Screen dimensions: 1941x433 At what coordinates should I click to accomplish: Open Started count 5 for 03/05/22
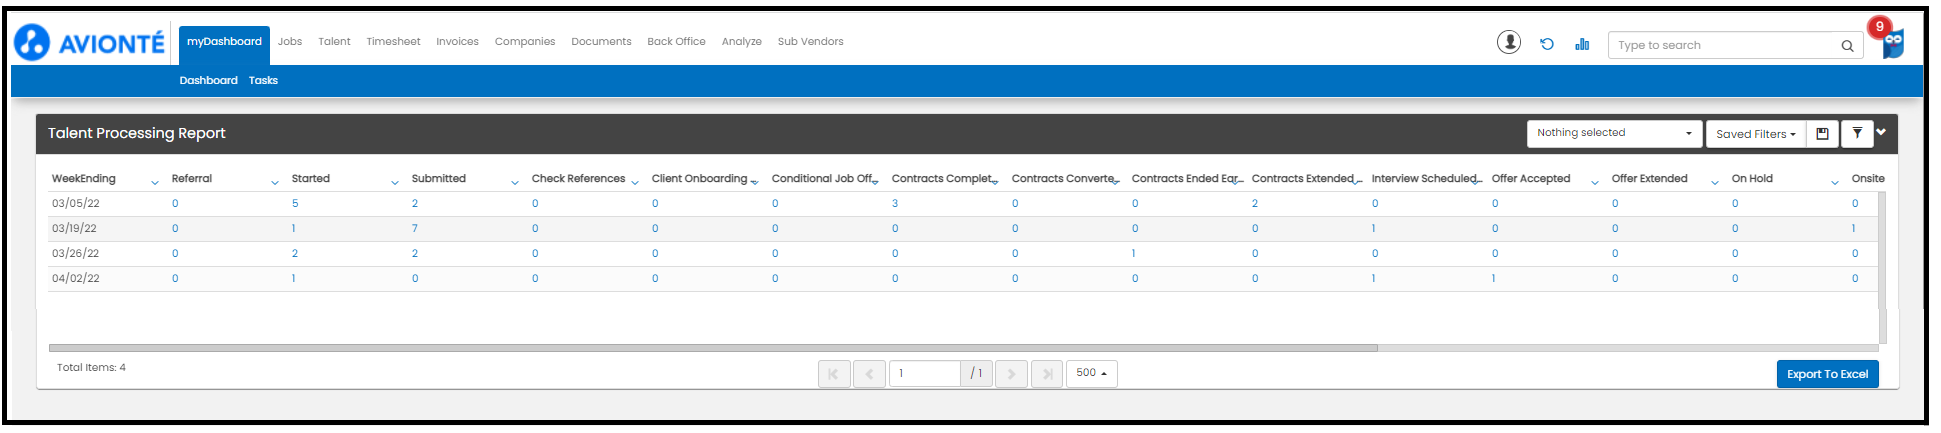295,203
